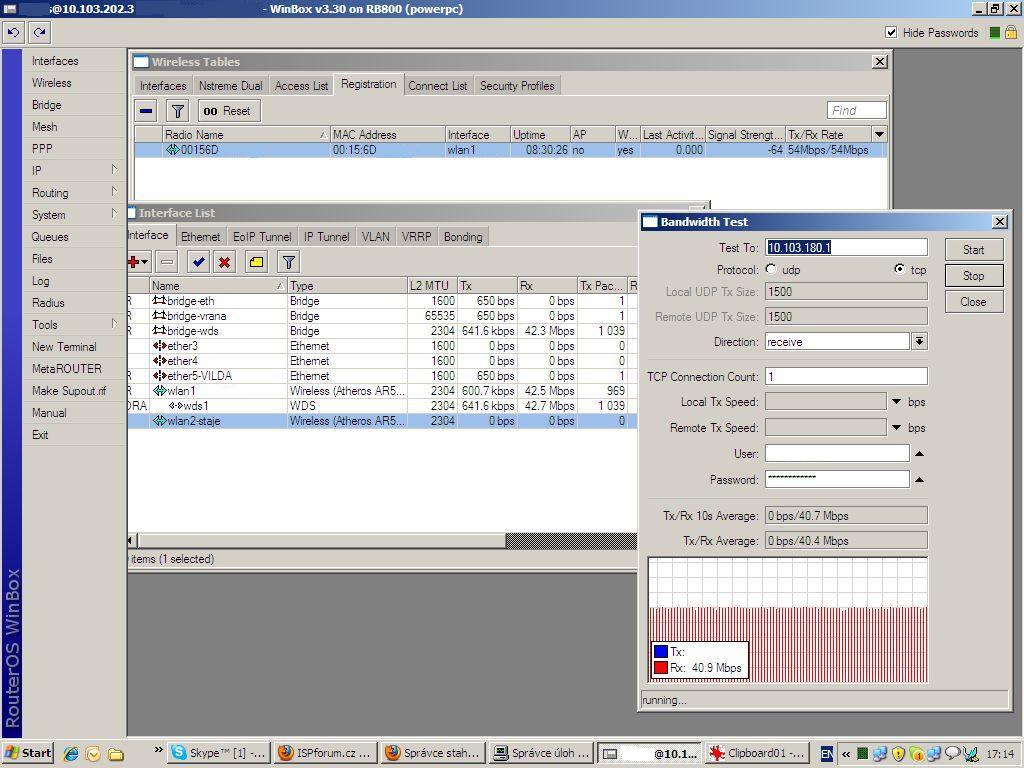Click the red plus add interface icon
Image resolution: width=1024 pixels, height=768 pixels.
click(135, 262)
